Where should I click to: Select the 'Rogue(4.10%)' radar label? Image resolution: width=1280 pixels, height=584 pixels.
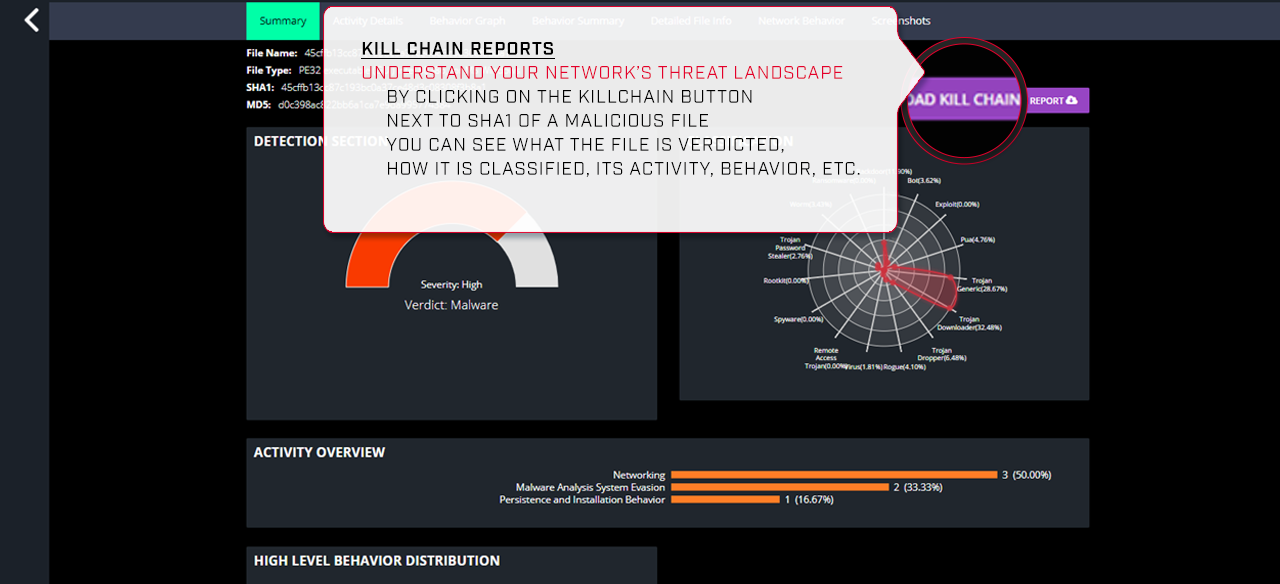pos(904,367)
